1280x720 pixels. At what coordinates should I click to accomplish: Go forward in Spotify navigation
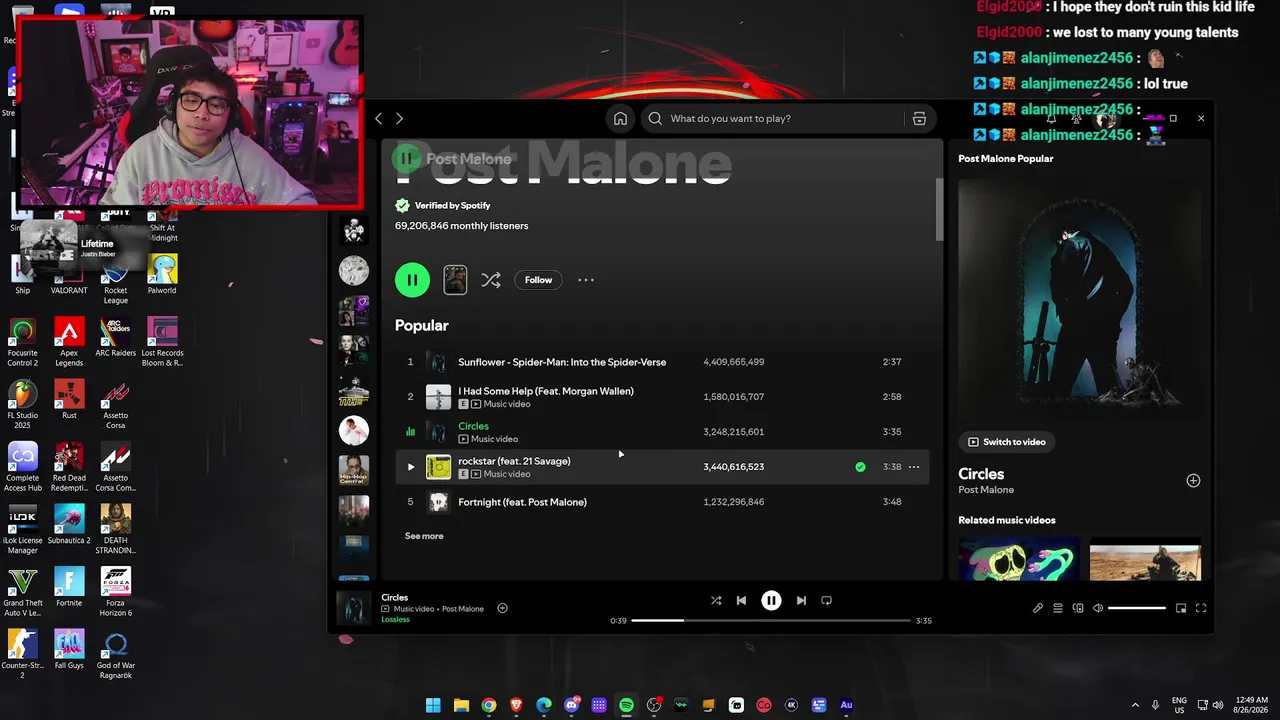(x=399, y=118)
